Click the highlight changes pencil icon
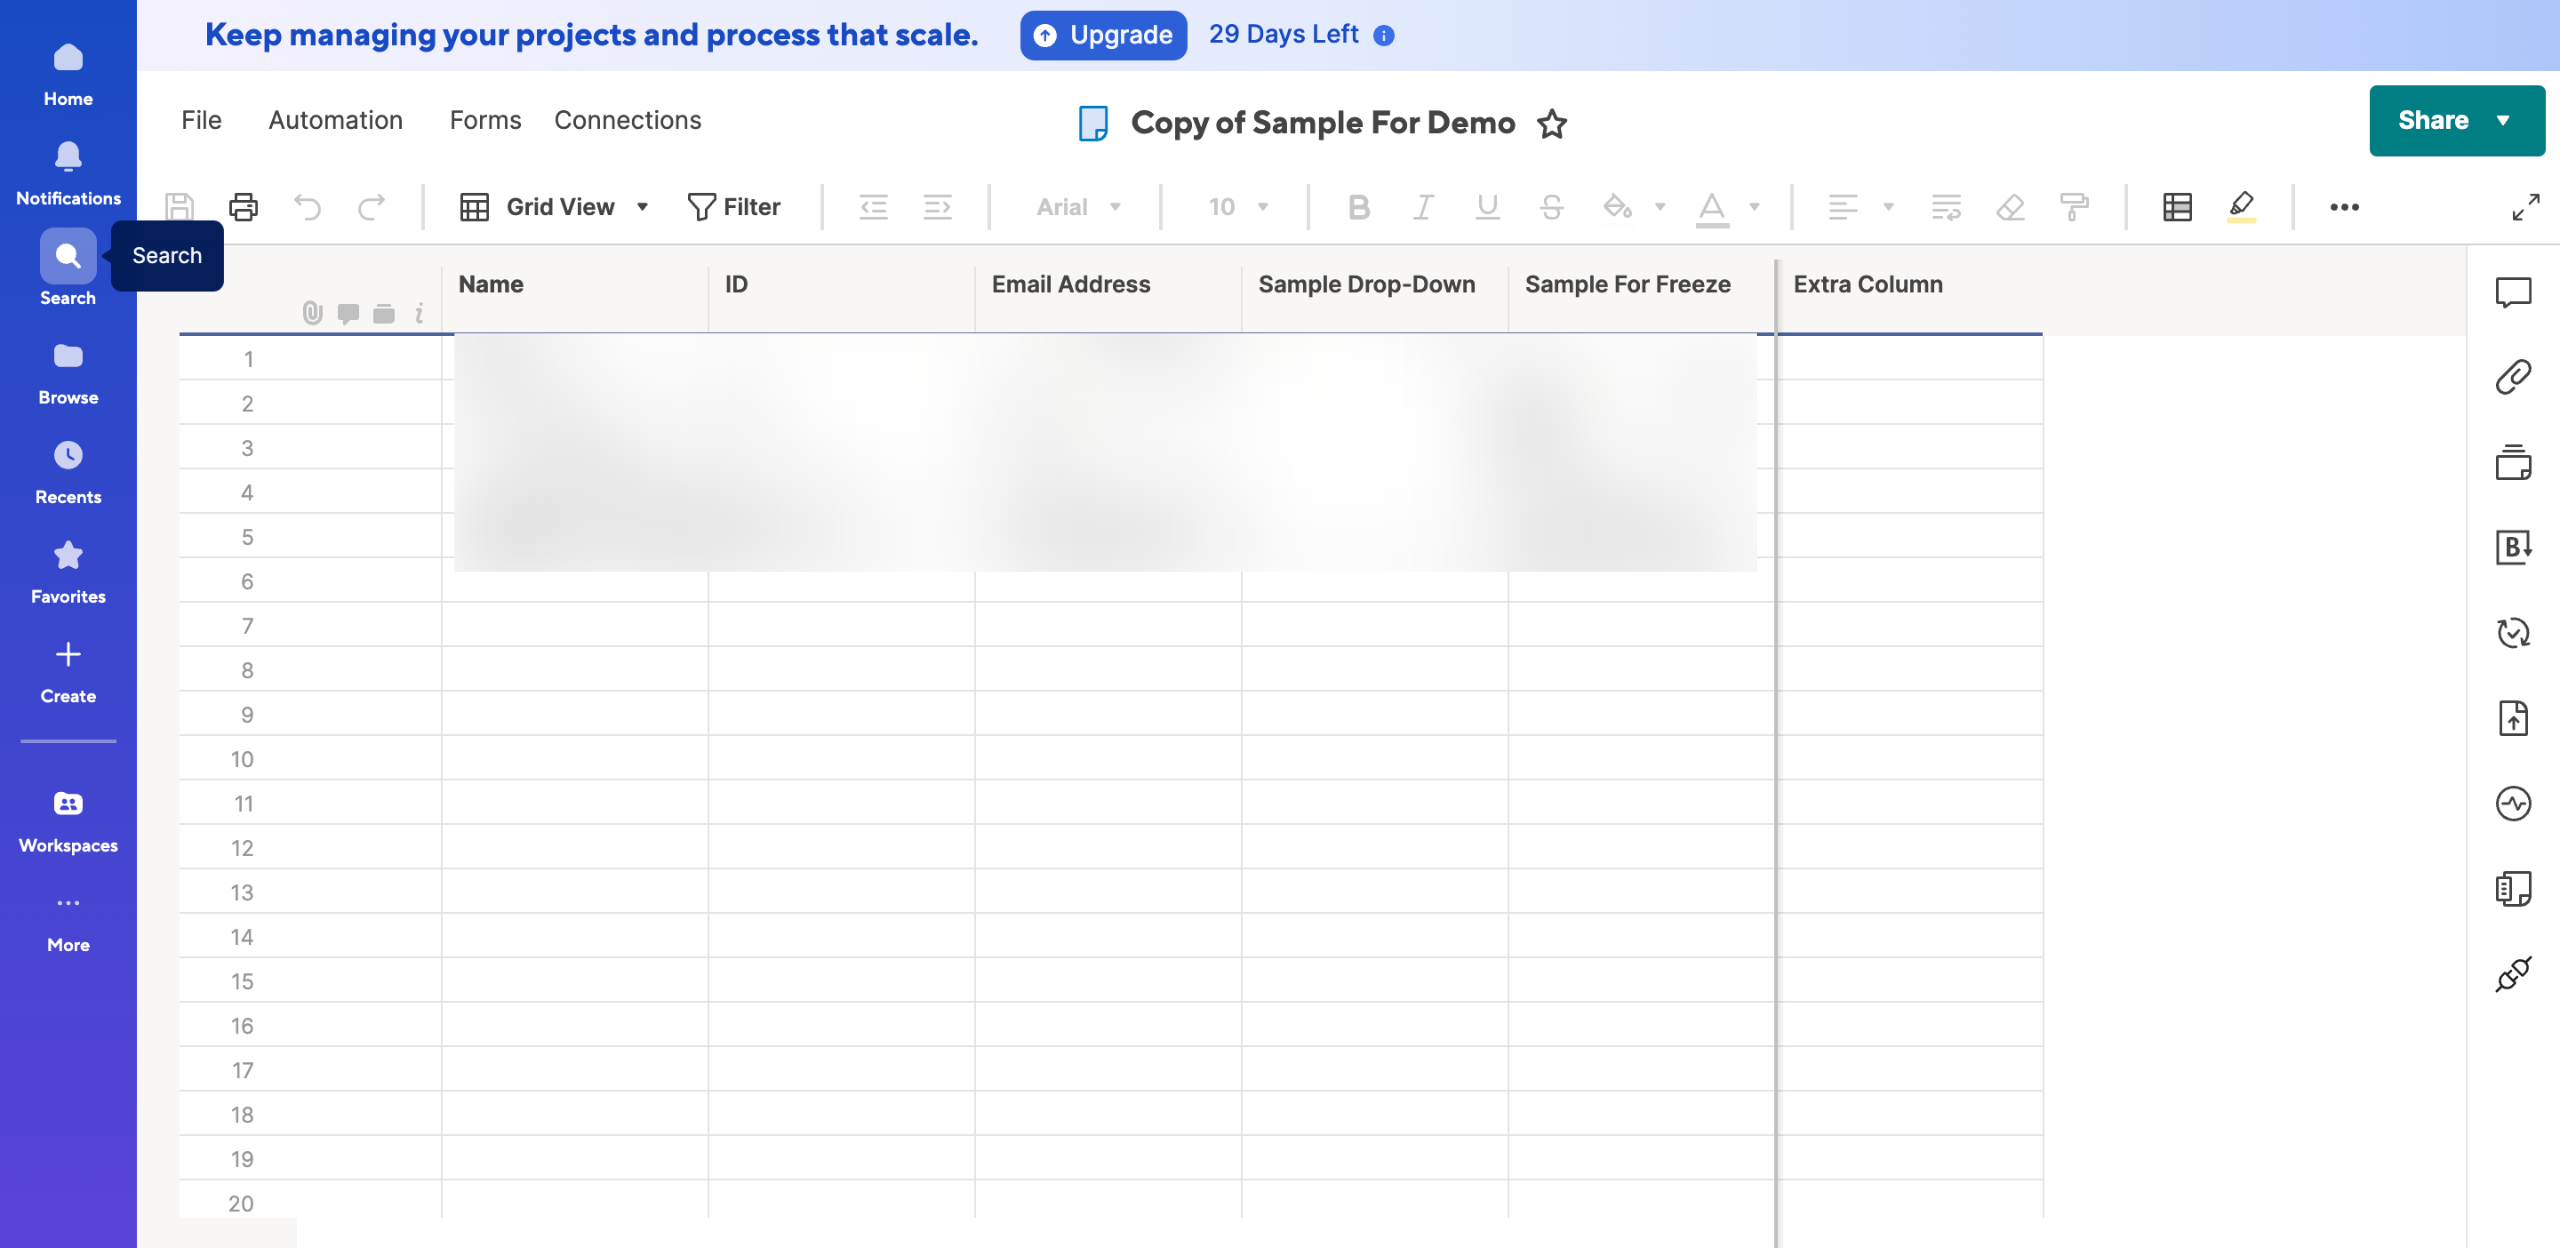This screenshot has width=2560, height=1248. (2241, 207)
